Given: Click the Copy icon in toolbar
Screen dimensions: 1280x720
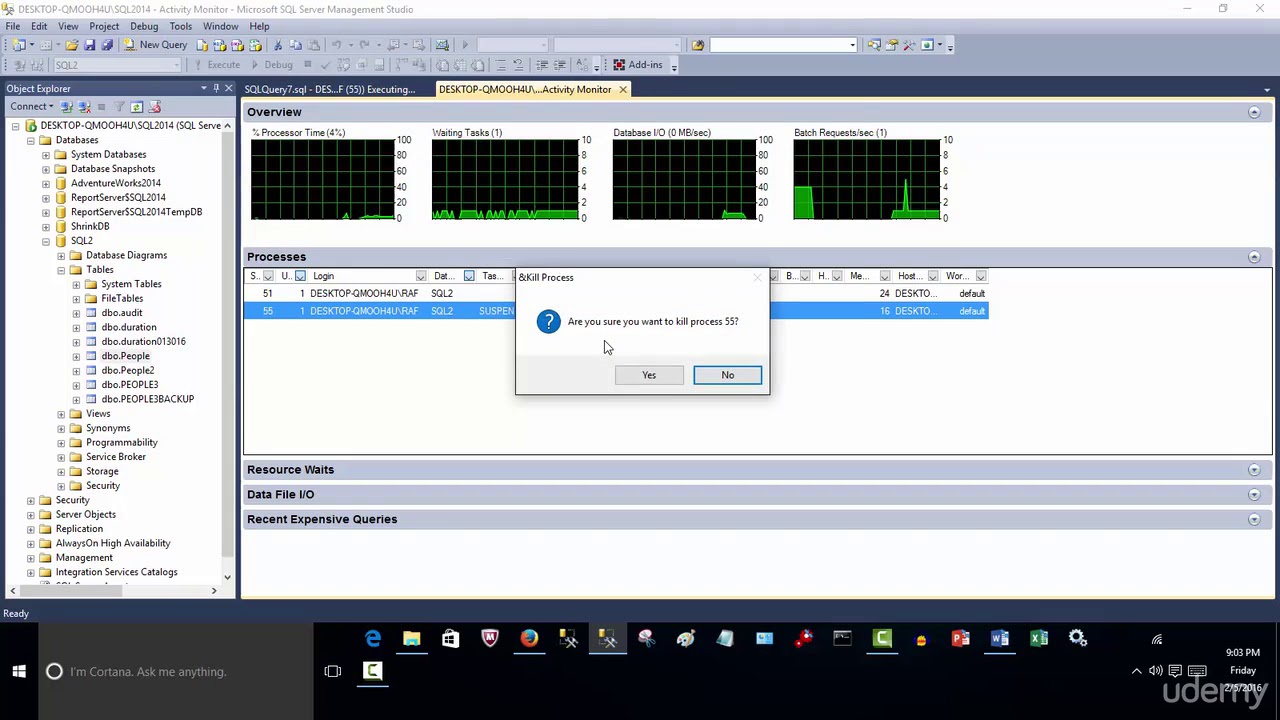Looking at the screenshot, I should [296, 45].
